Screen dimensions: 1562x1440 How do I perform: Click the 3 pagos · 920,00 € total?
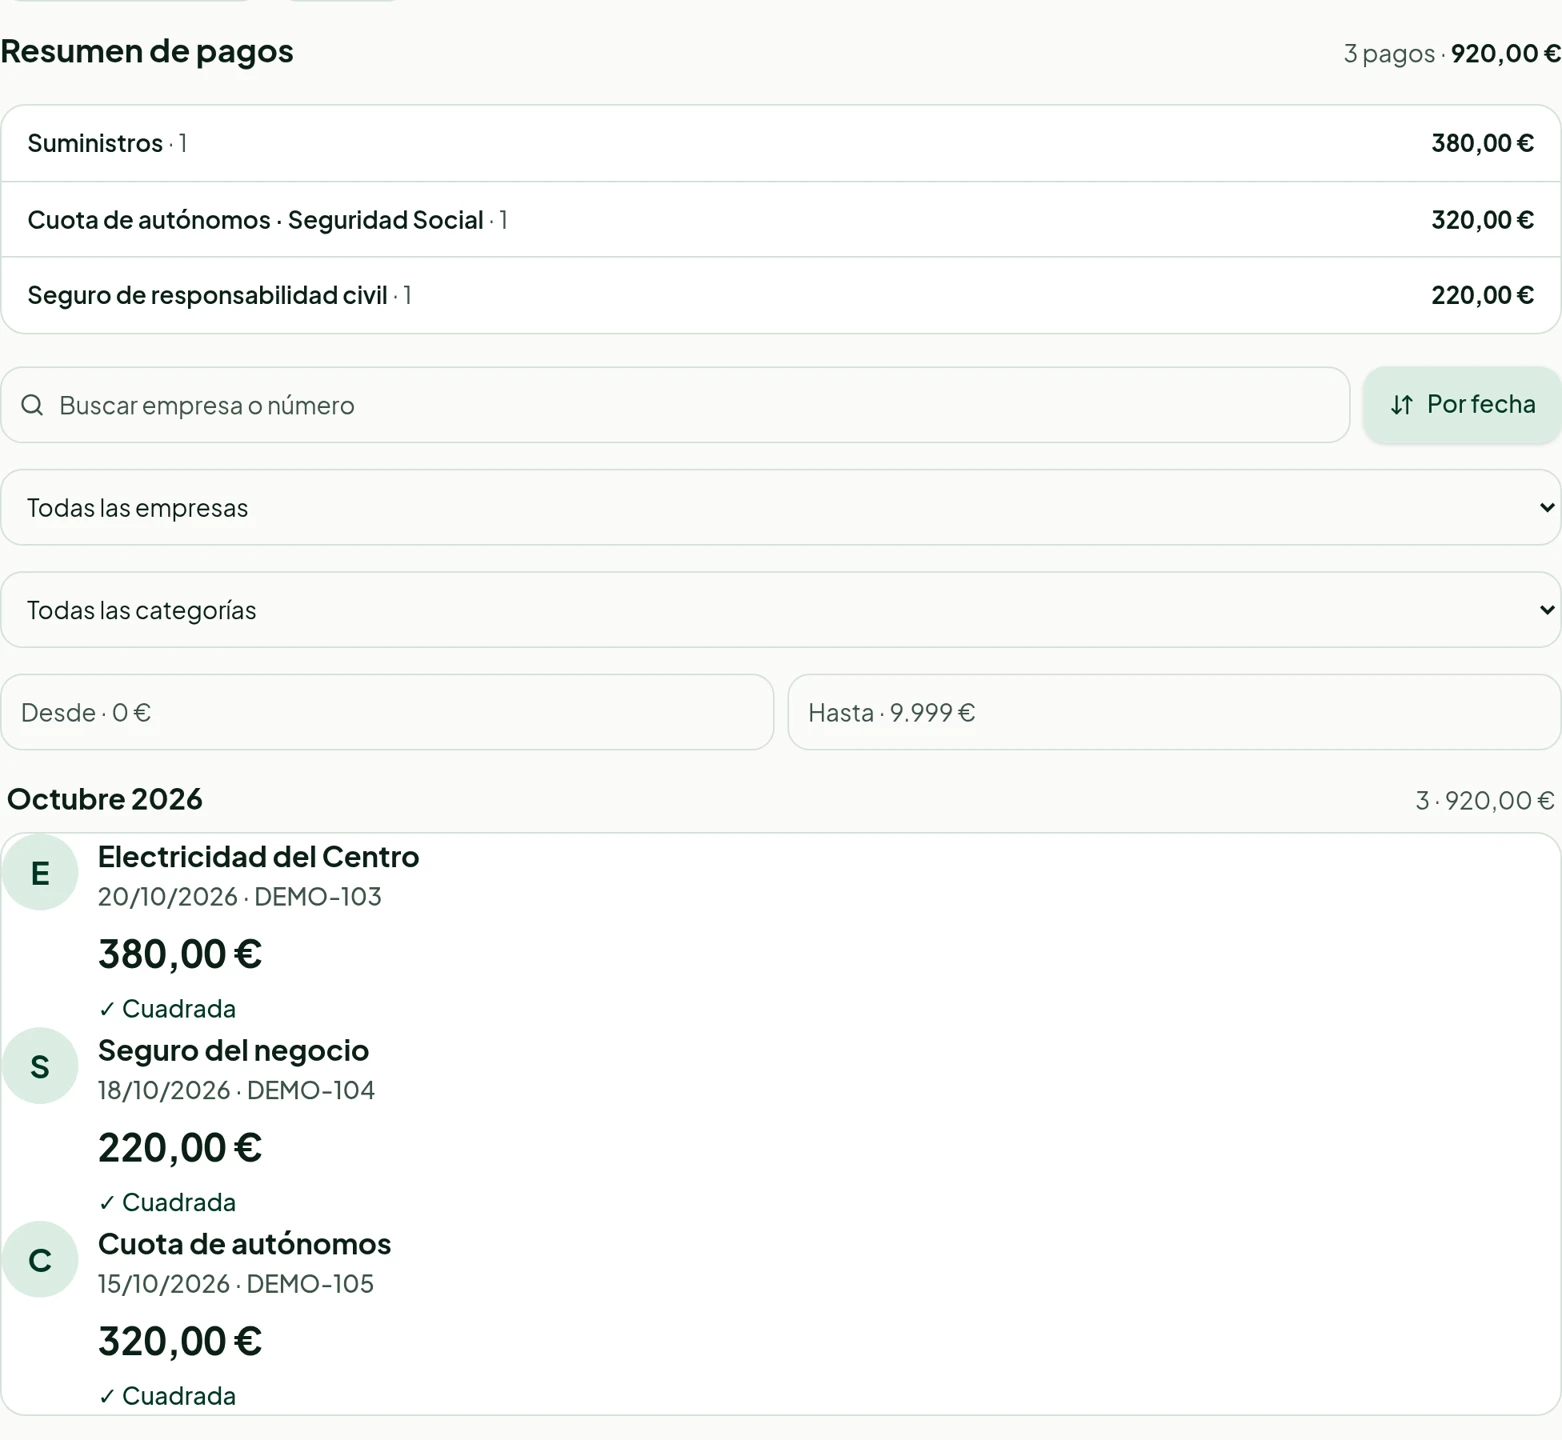pyautogui.click(x=1452, y=53)
